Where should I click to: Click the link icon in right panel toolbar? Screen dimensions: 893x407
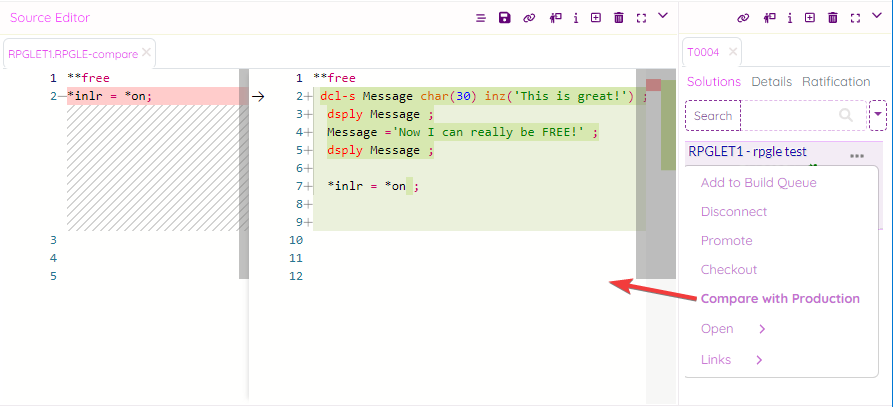point(743,18)
